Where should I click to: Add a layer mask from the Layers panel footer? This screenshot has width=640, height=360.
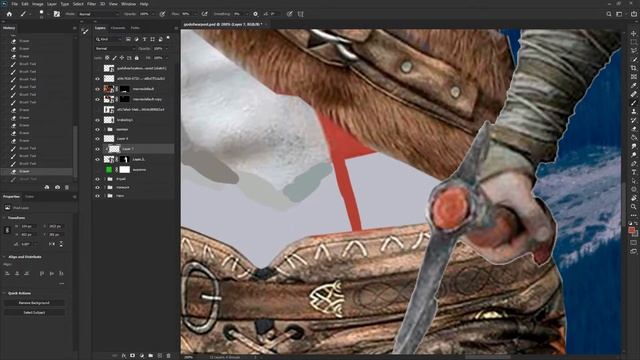coord(133,356)
